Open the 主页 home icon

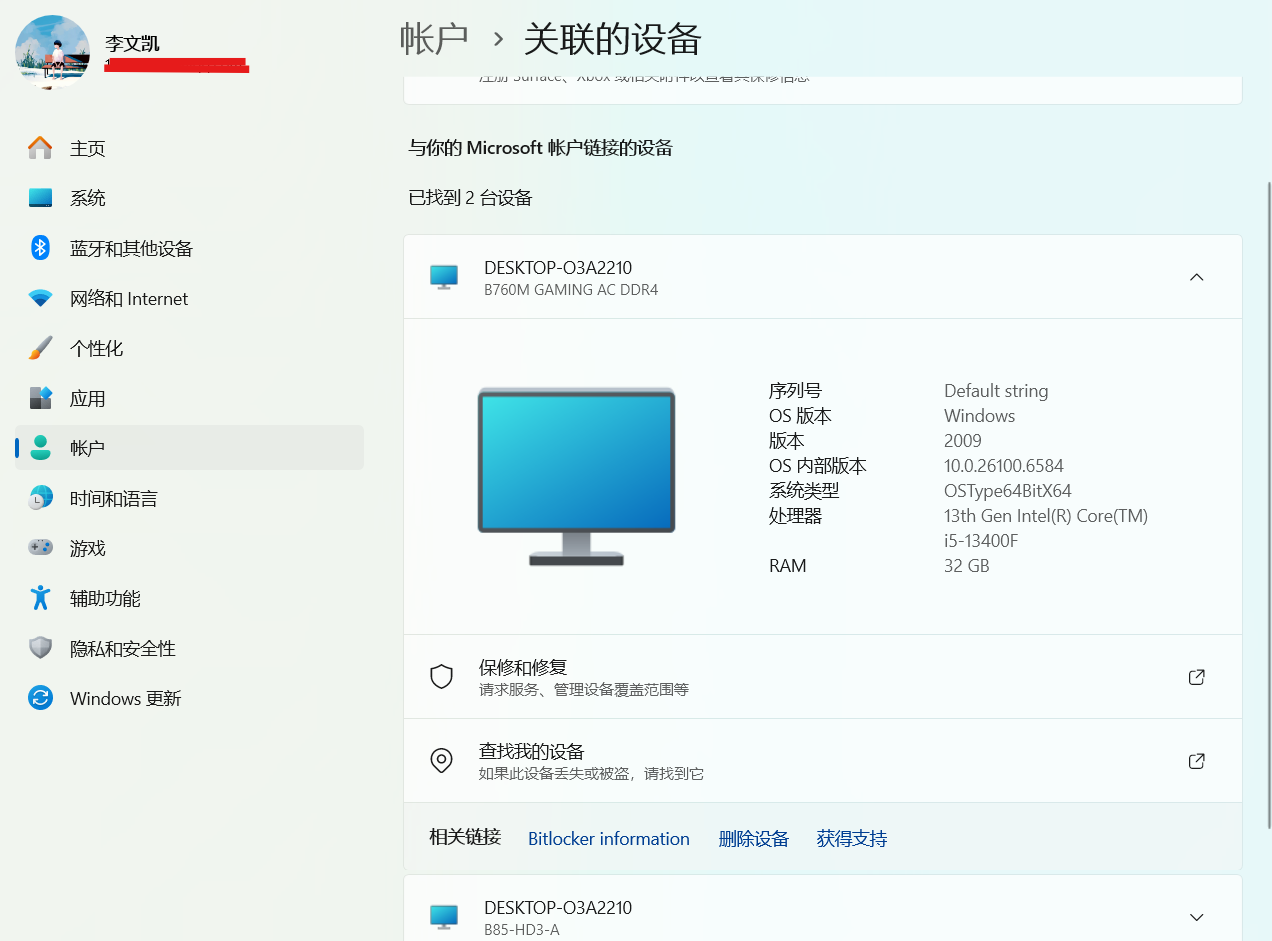coord(40,148)
